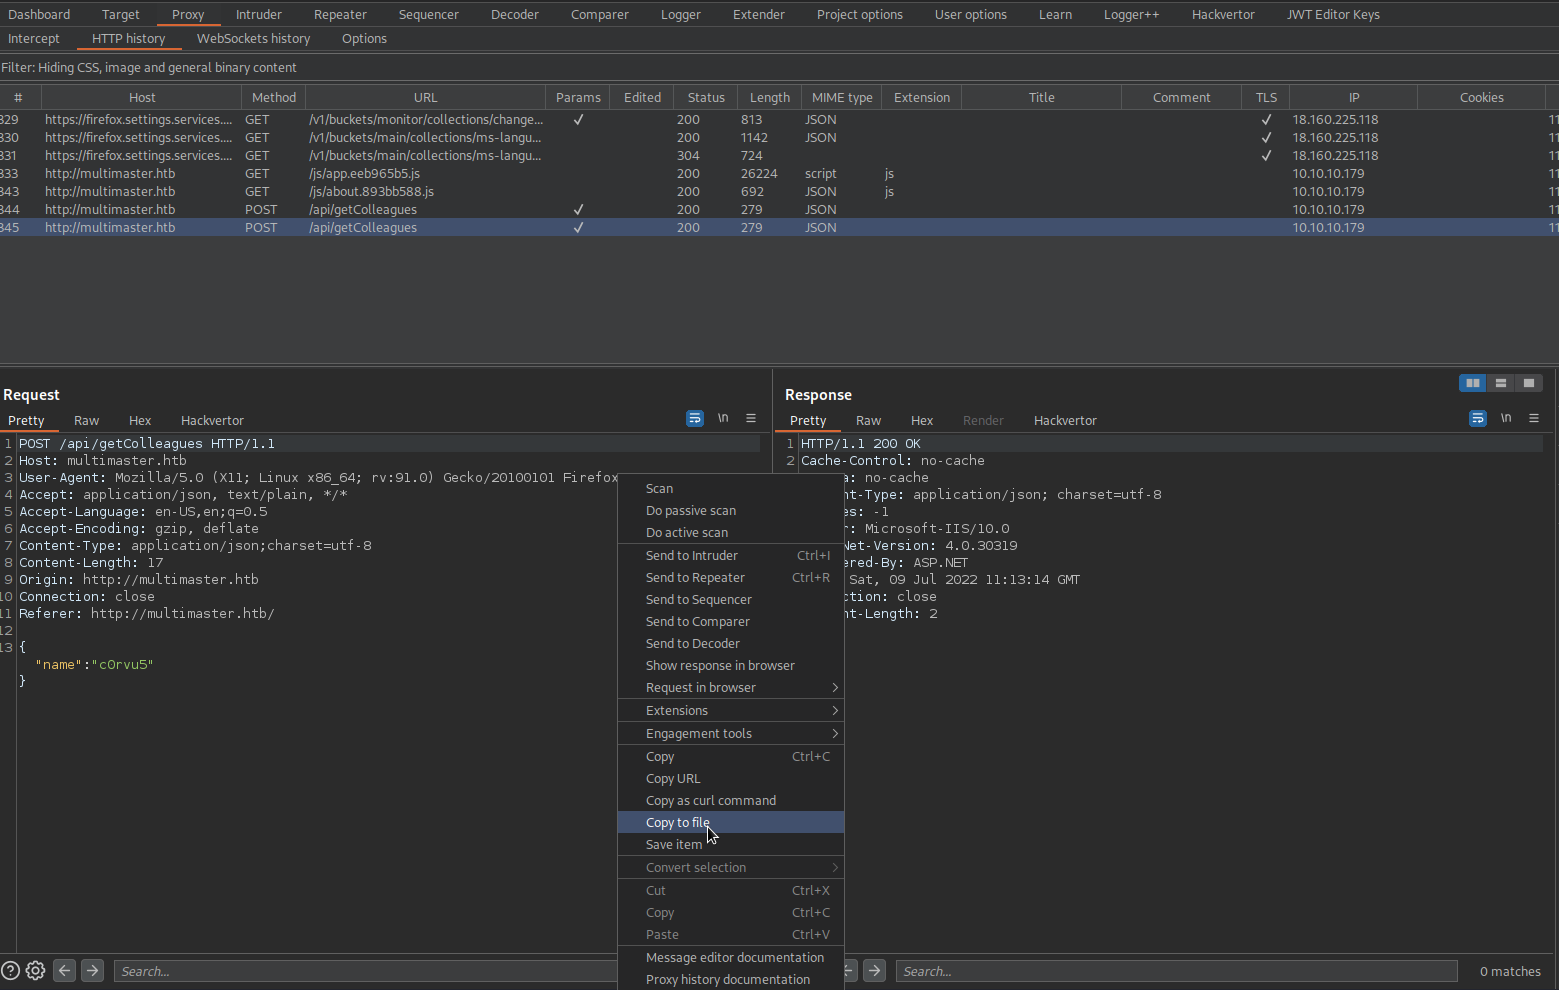Viewport: 1559px width, 990px height.
Task: Switch Response view to Raw
Action: point(869,420)
